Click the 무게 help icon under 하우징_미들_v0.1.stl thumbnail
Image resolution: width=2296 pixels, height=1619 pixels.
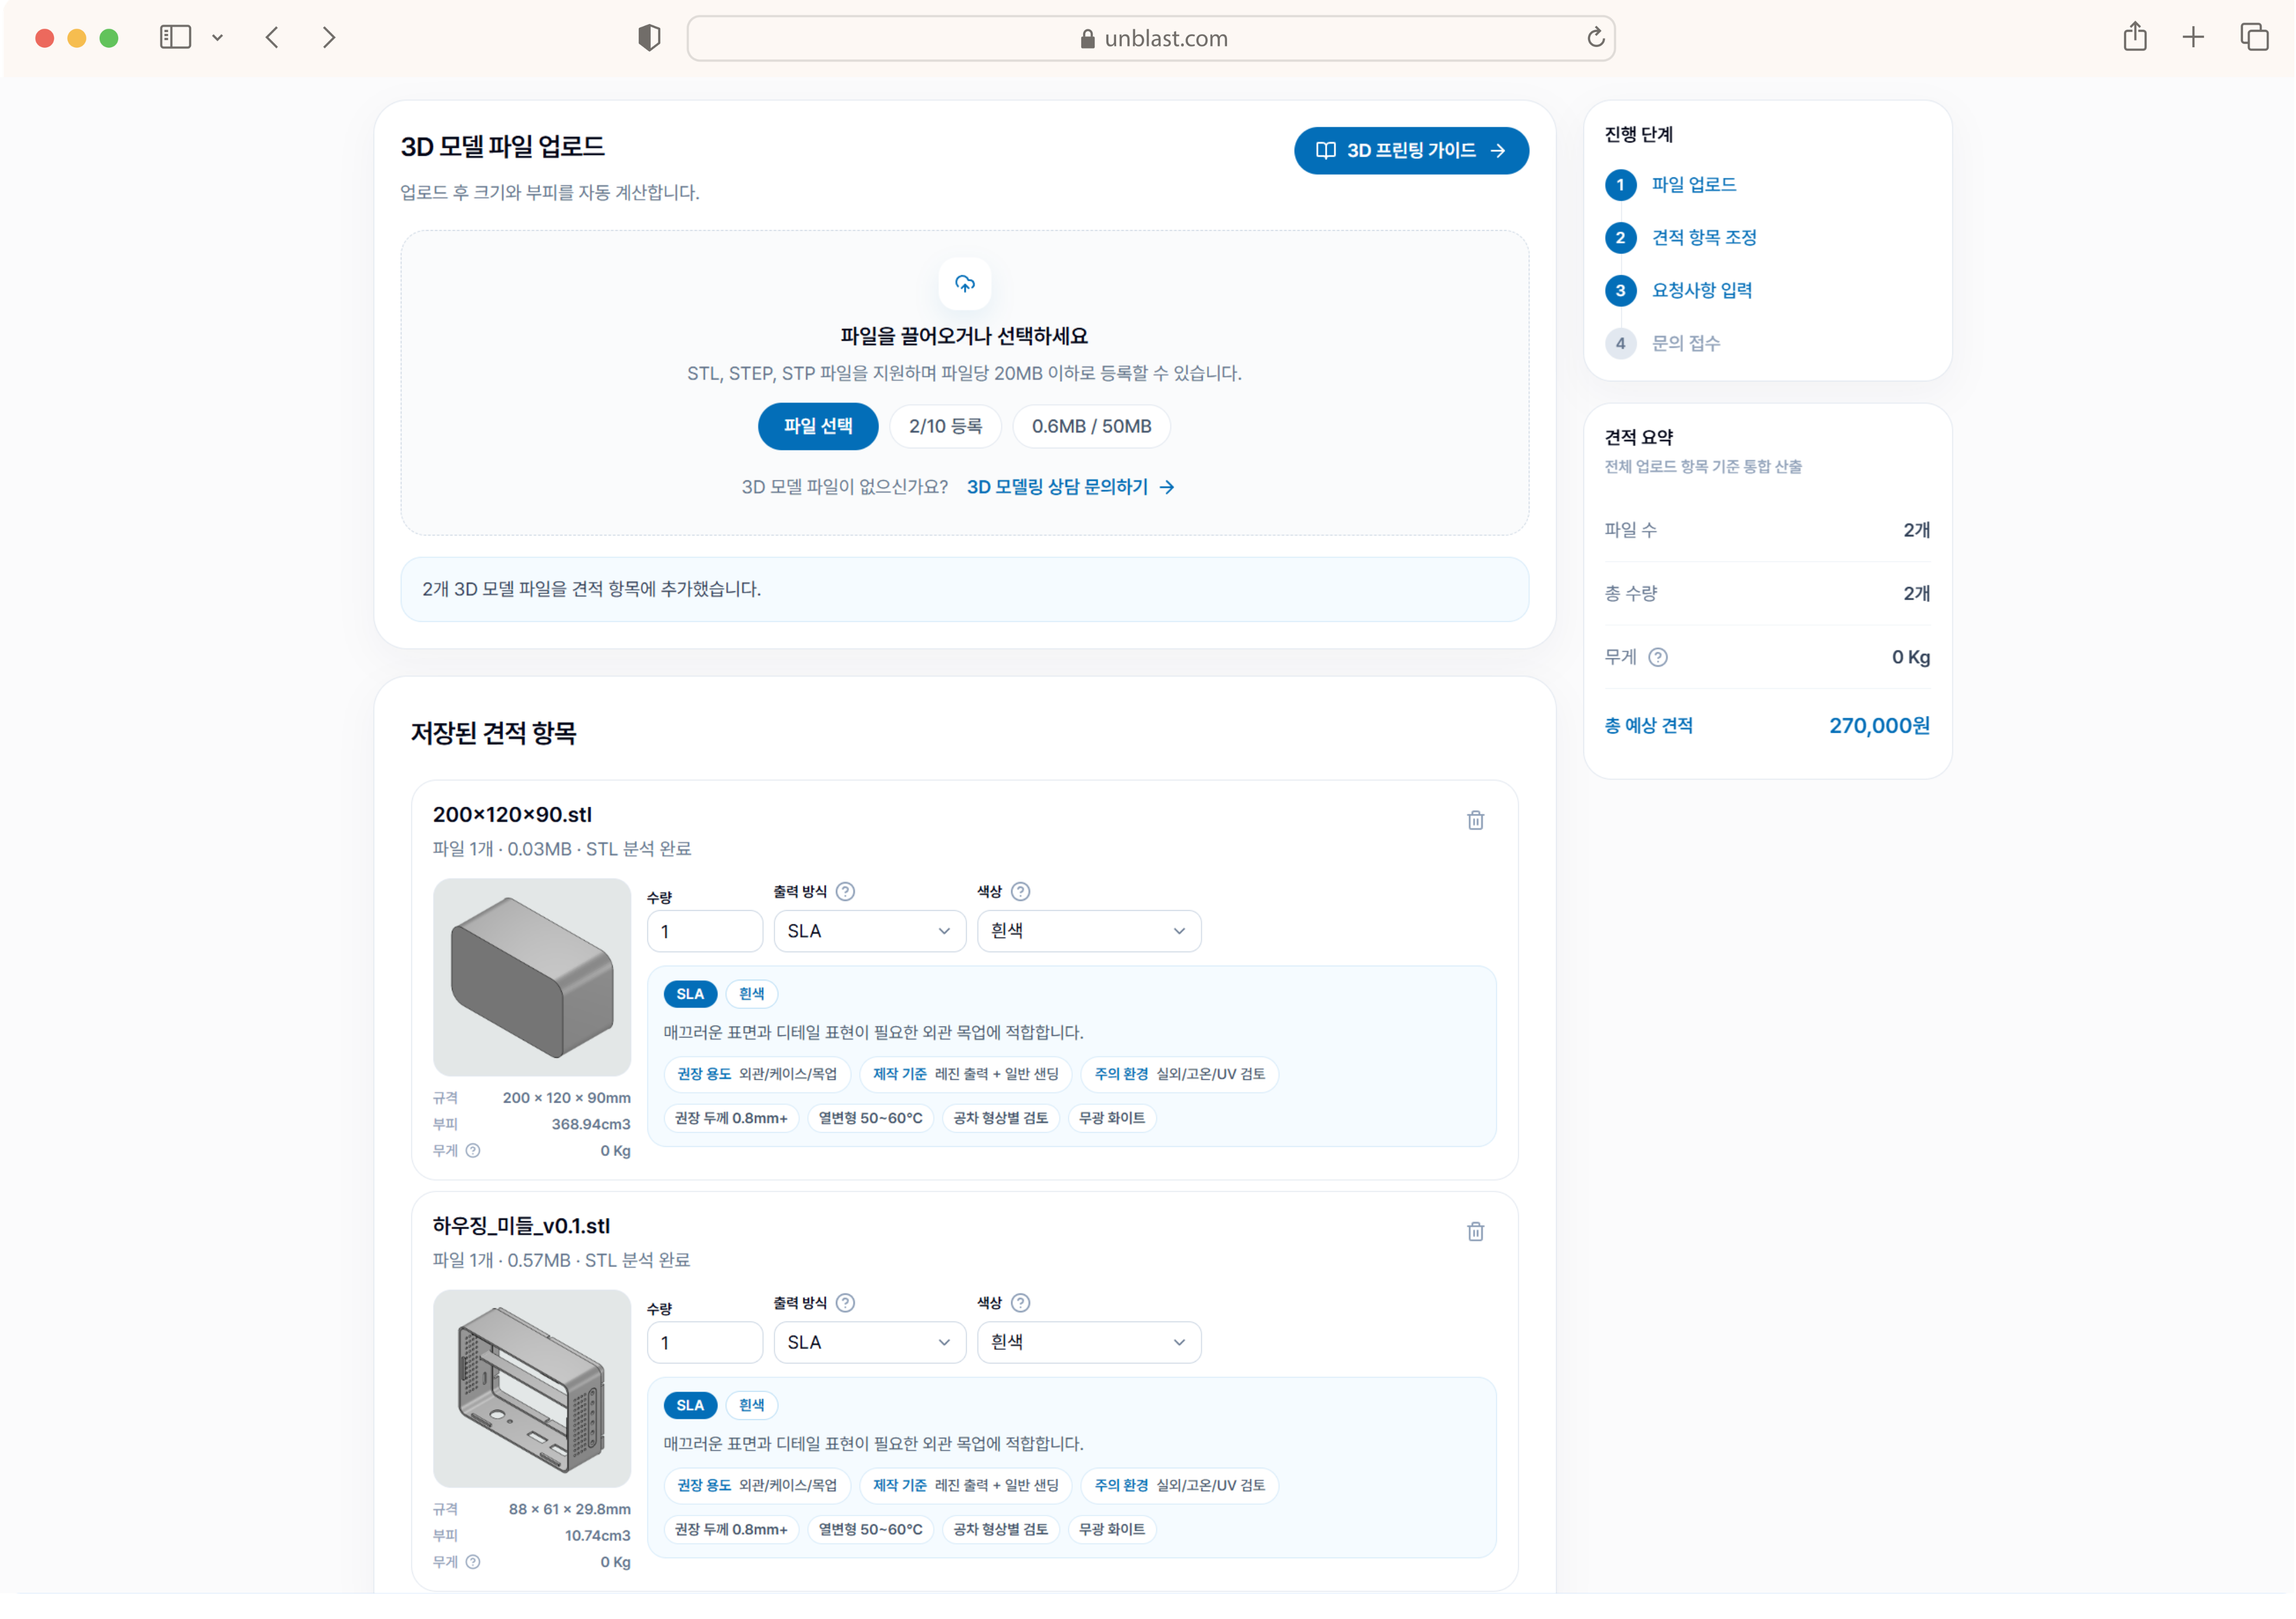473,1562
